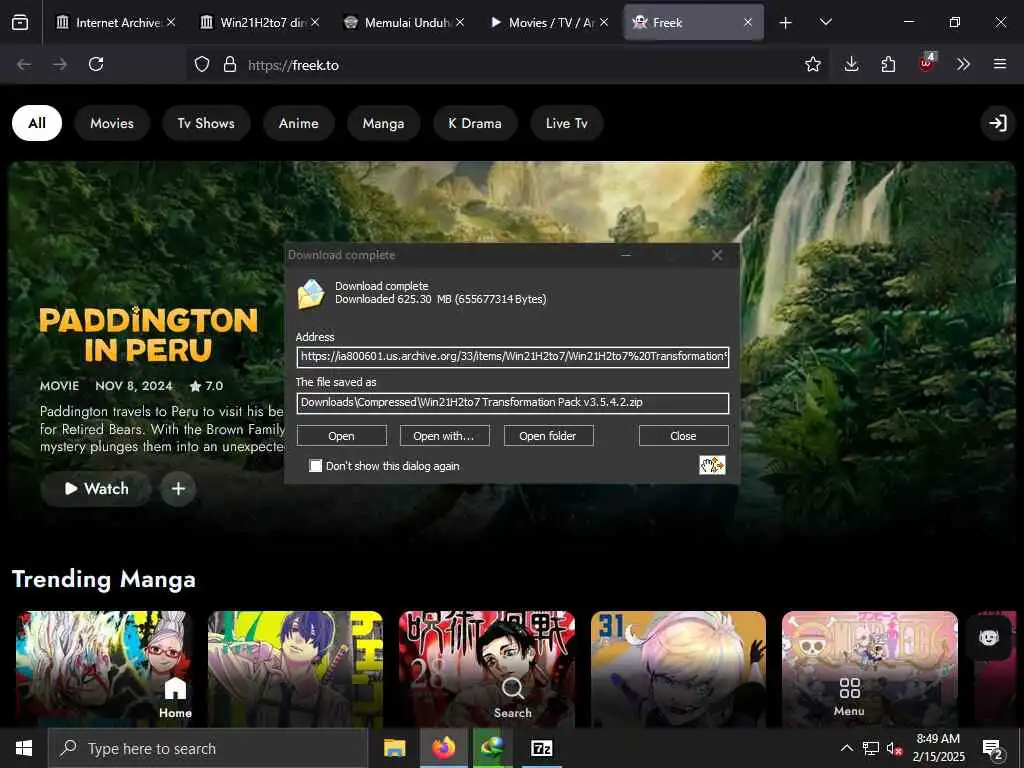Switch to the Tv Shows category

pyautogui.click(x=206, y=123)
